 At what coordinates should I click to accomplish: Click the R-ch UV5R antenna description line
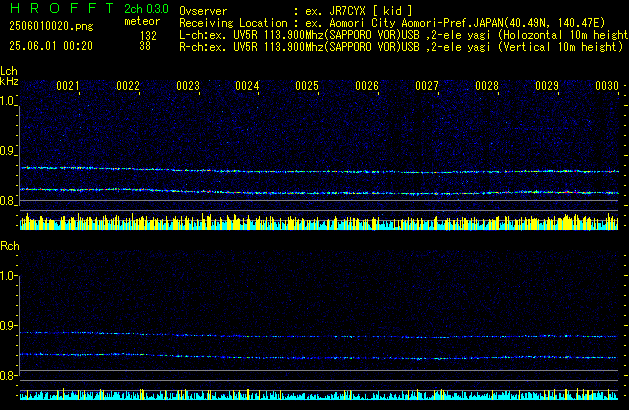coord(401,47)
